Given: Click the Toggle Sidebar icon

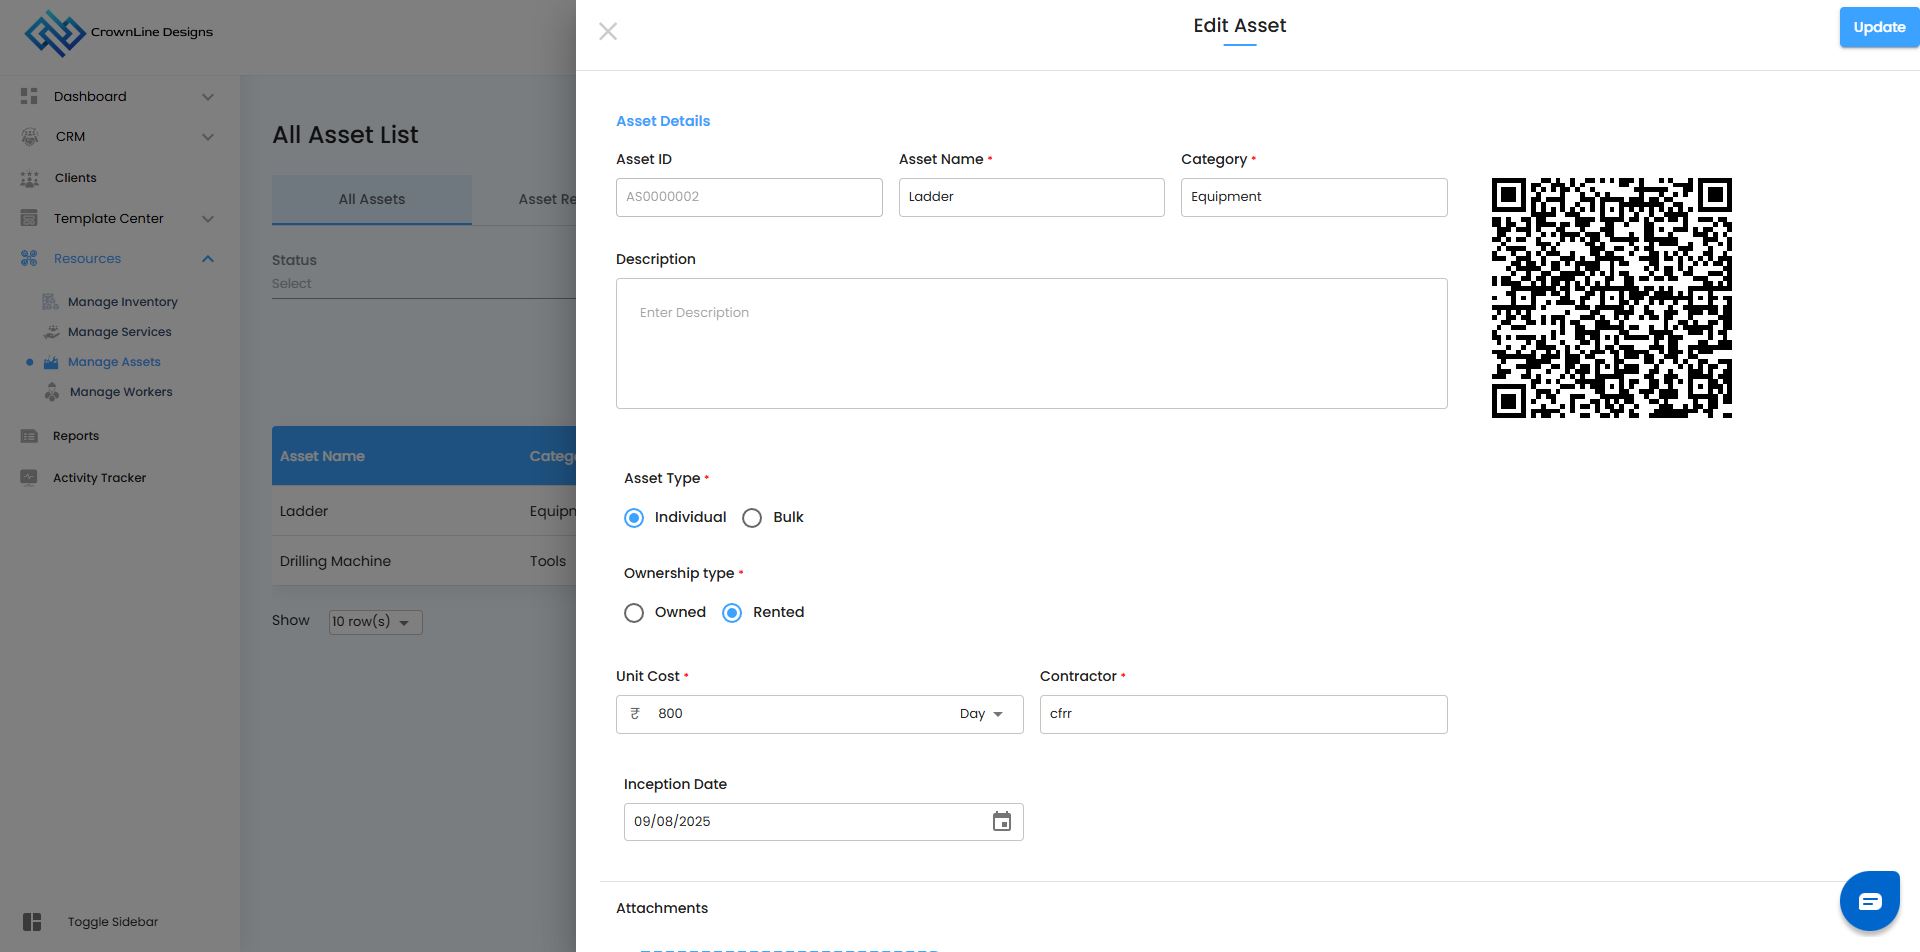Looking at the screenshot, I should [32, 922].
